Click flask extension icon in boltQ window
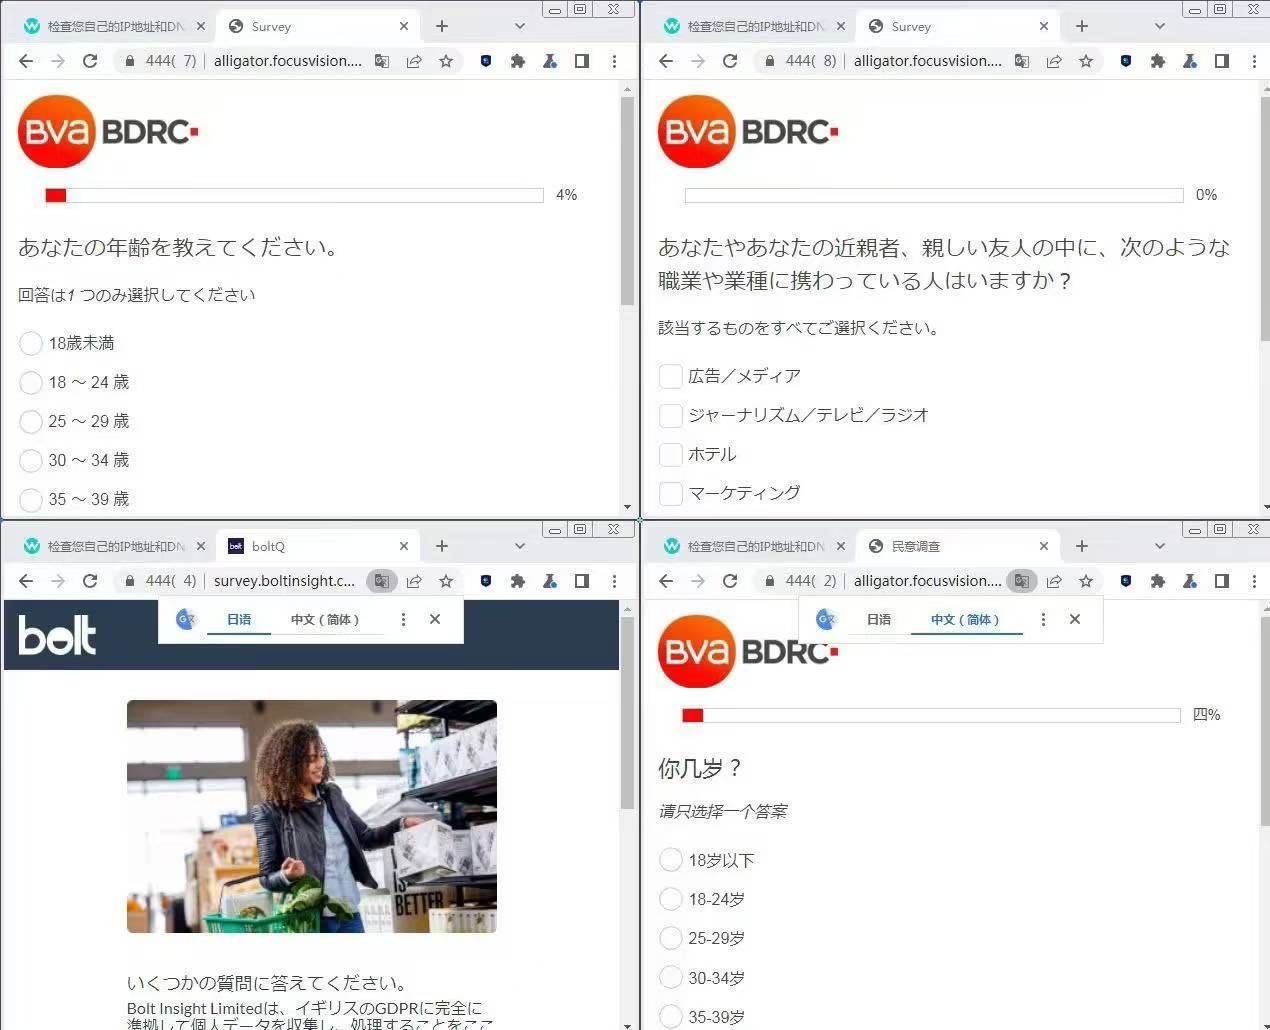Image resolution: width=1270 pixels, height=1030 pixels. point(550,581)
